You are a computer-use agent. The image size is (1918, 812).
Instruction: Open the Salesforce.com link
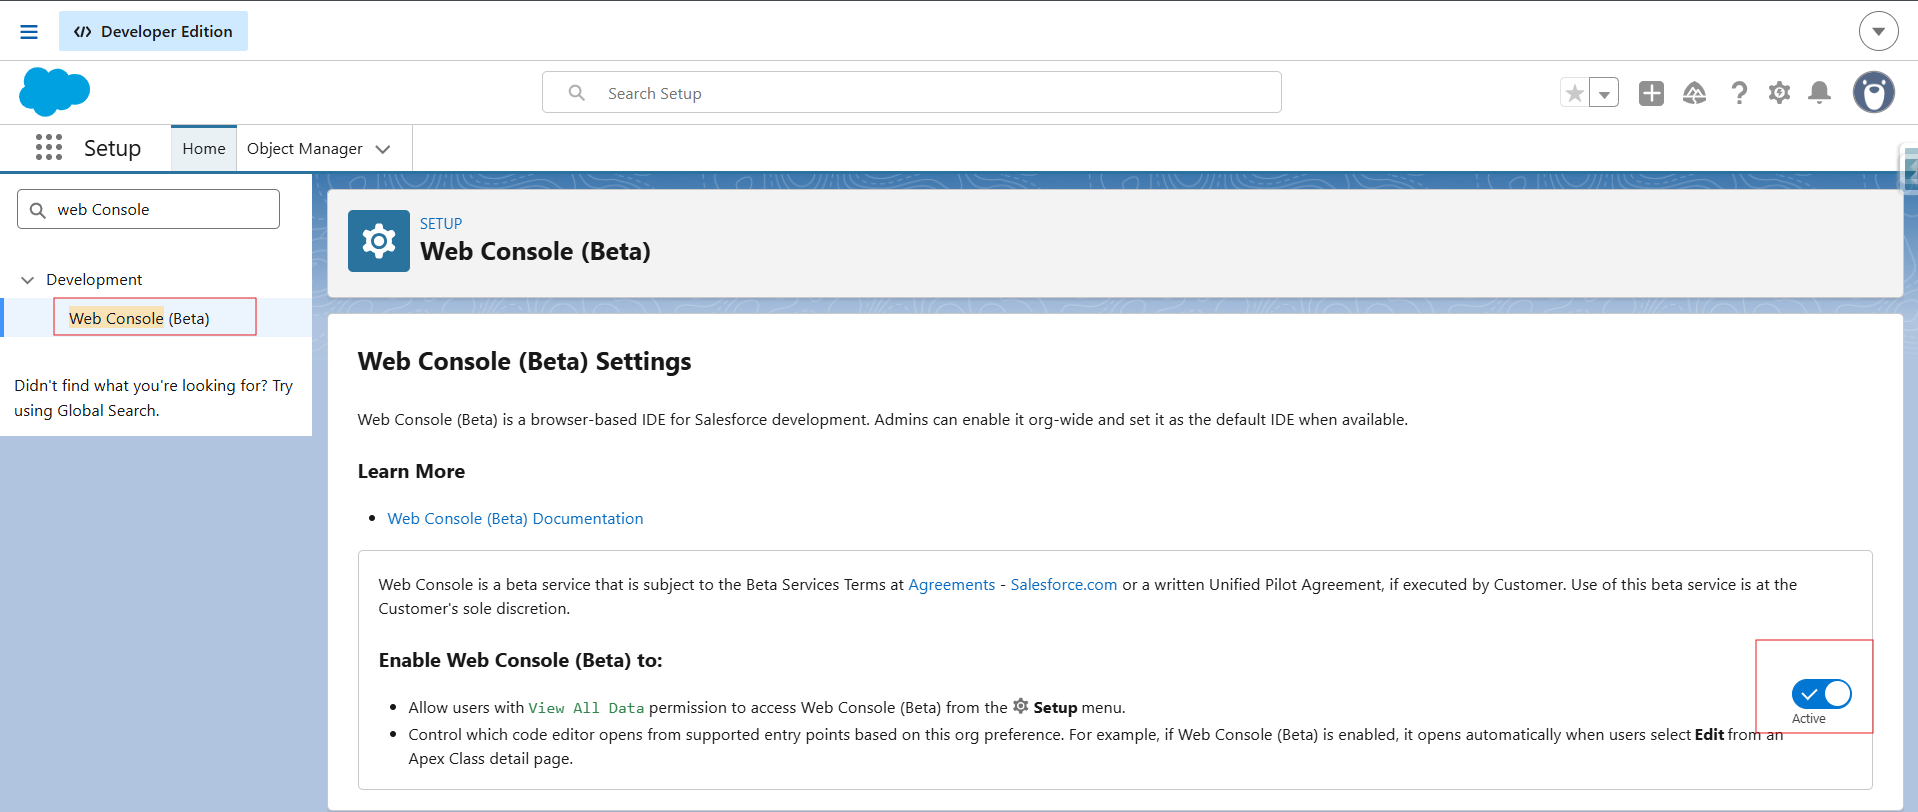[x=1063, y=584]
